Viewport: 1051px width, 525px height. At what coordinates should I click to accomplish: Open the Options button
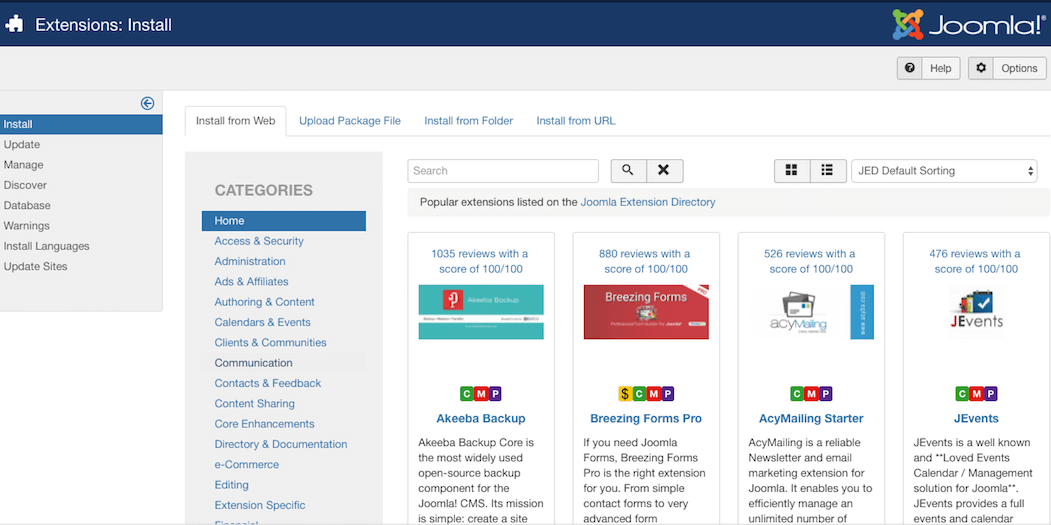click(x=1007, y=68)
